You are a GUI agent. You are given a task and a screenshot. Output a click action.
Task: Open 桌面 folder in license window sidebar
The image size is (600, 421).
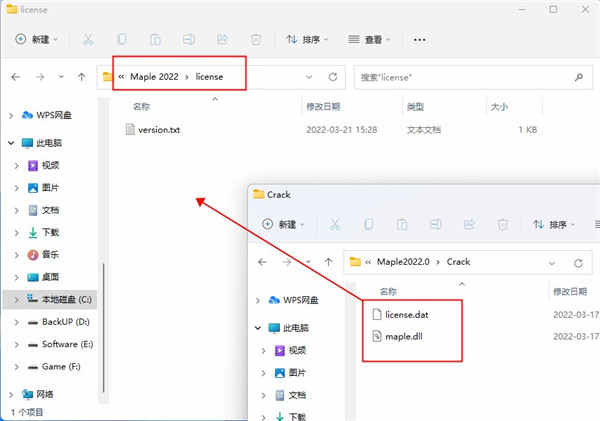[44, 277]
